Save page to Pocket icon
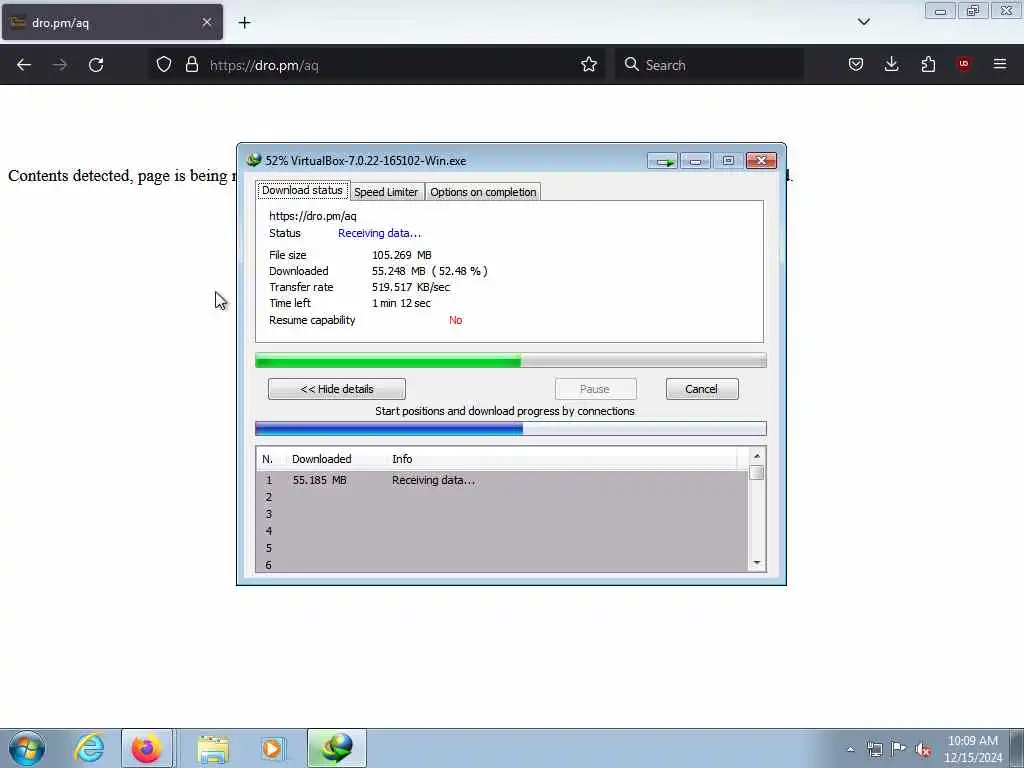The width and height of the screenshot is (1024, 768). click(856, 65)
